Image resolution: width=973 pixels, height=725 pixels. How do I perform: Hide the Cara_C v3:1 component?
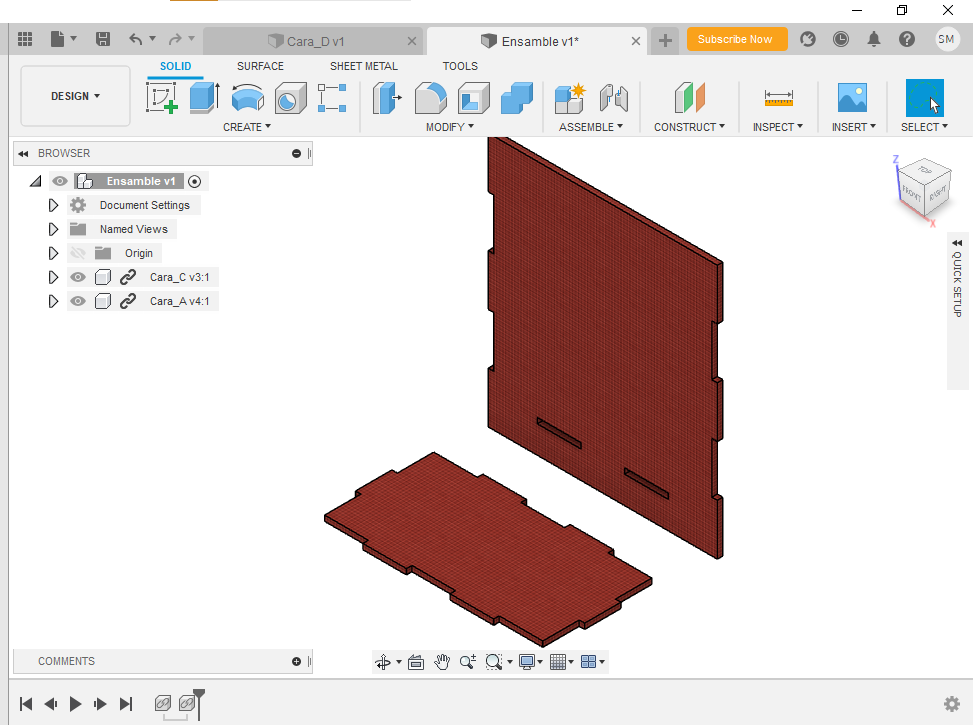click(x=78, y=277)
